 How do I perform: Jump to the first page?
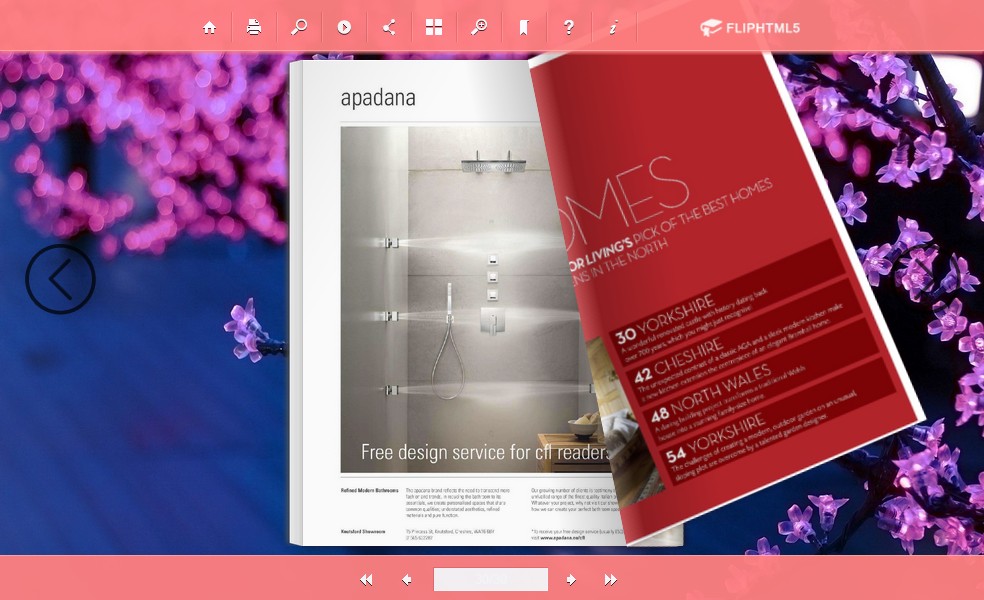tap(366, 580)
